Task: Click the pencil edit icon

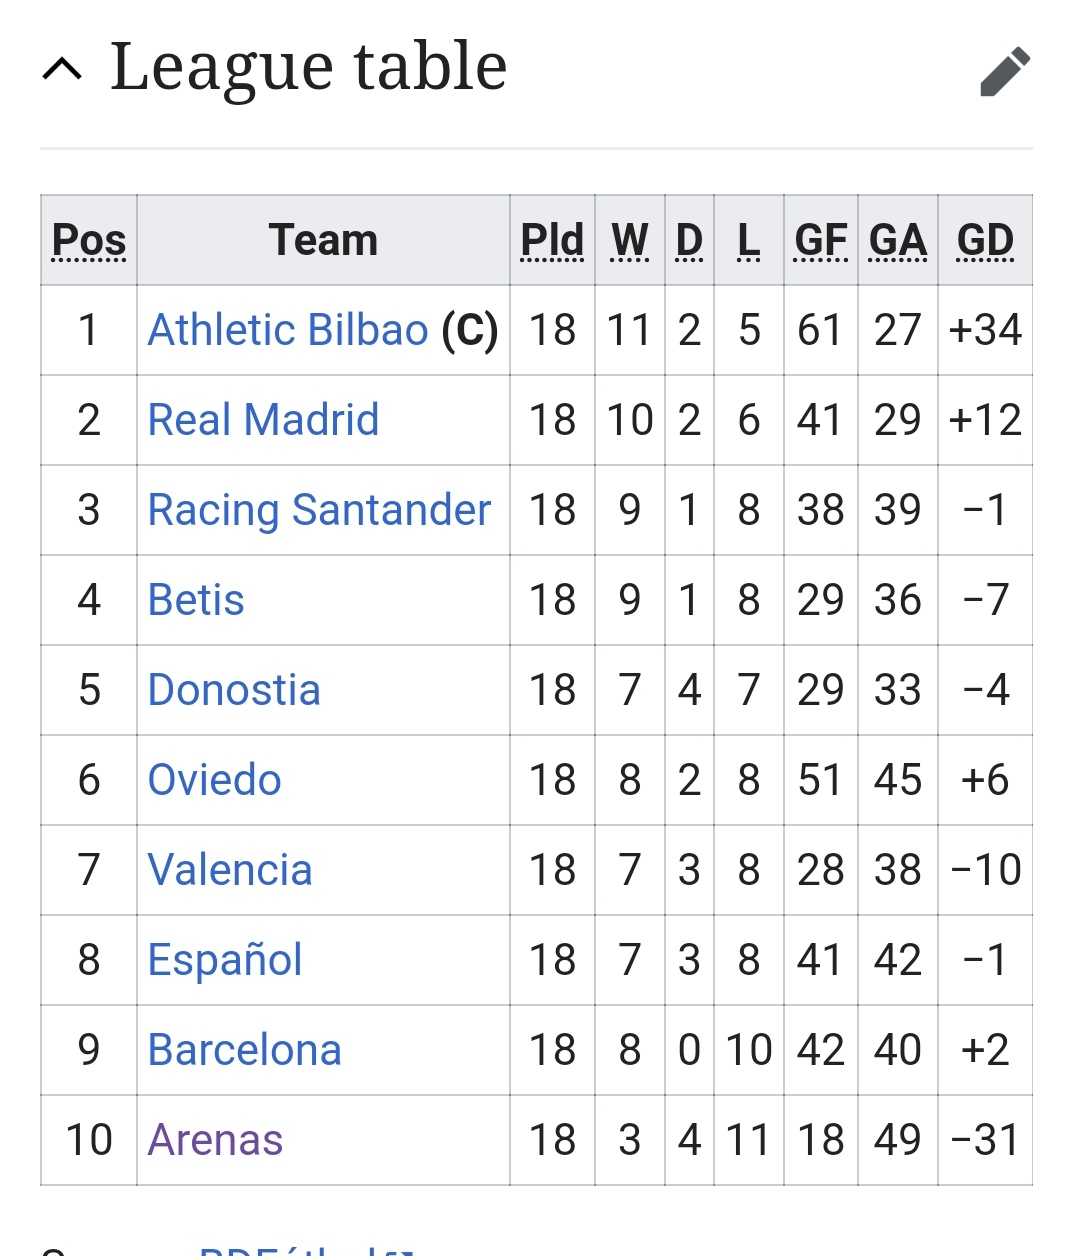Action: [1005, 71]
